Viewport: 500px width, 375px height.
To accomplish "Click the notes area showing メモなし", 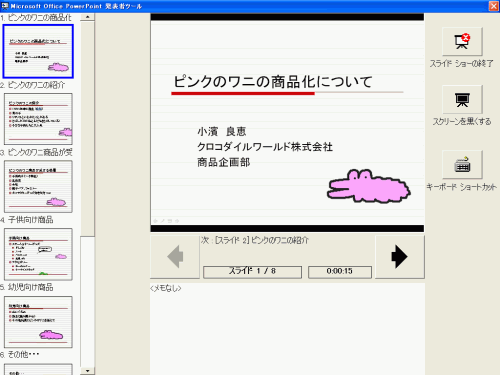I will (x=287, y=329).
